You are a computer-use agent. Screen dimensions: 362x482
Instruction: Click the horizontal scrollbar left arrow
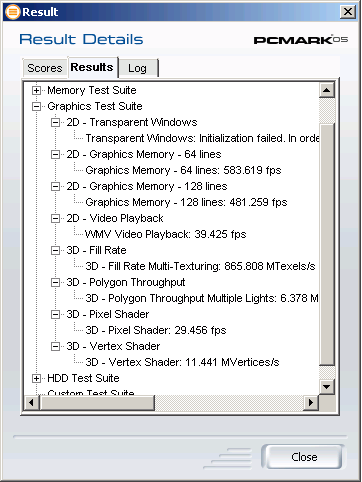(x=31, y=403)
